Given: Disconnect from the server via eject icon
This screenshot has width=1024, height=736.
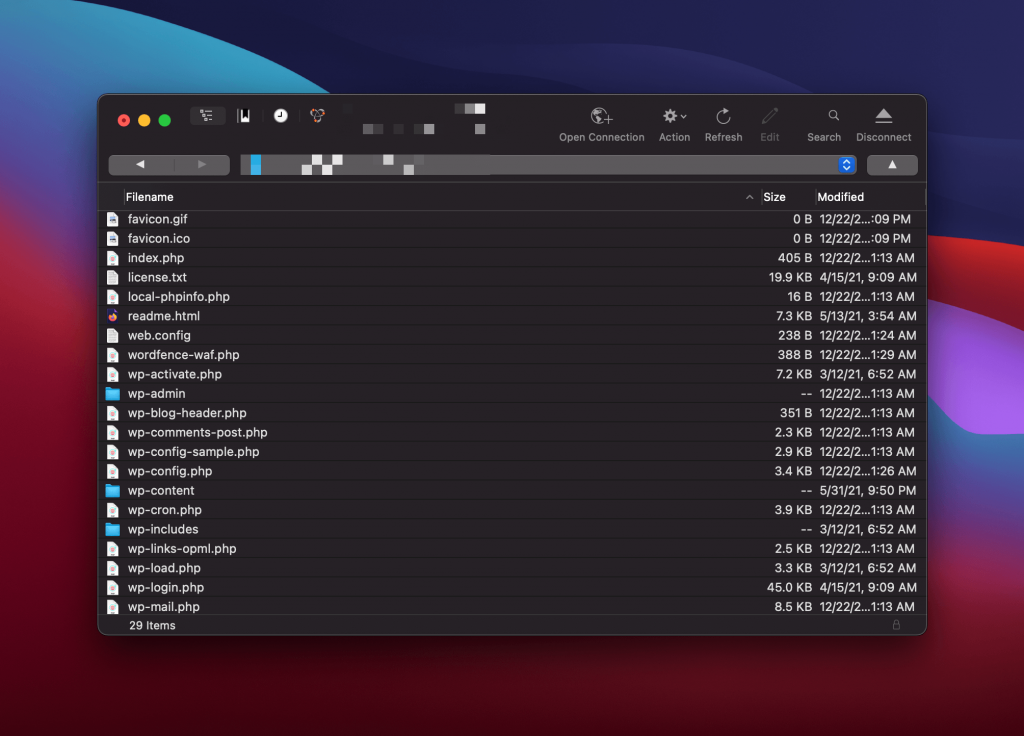Looking at the screenshot, I should coord(883,117).
